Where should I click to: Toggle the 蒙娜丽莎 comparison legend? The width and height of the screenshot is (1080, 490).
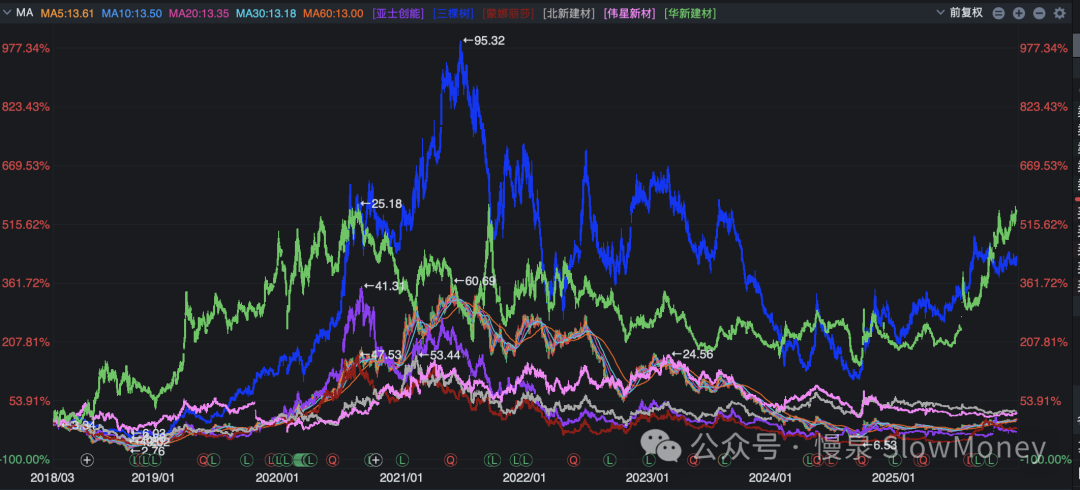coord(508,13)
